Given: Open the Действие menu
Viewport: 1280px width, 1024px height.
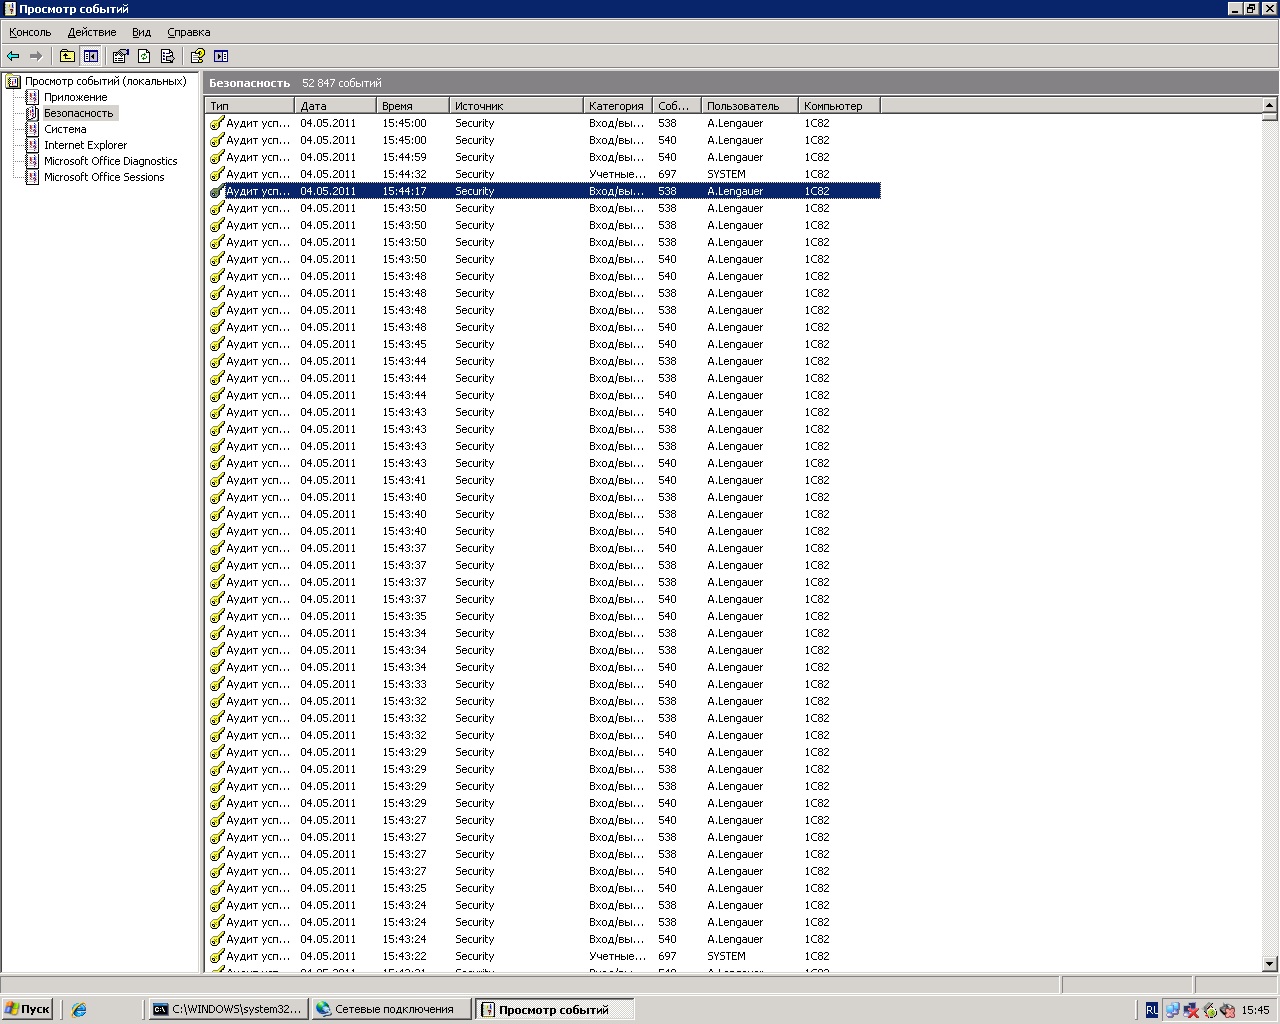Looking at the screenshot, I should click(x=92, y=32).
